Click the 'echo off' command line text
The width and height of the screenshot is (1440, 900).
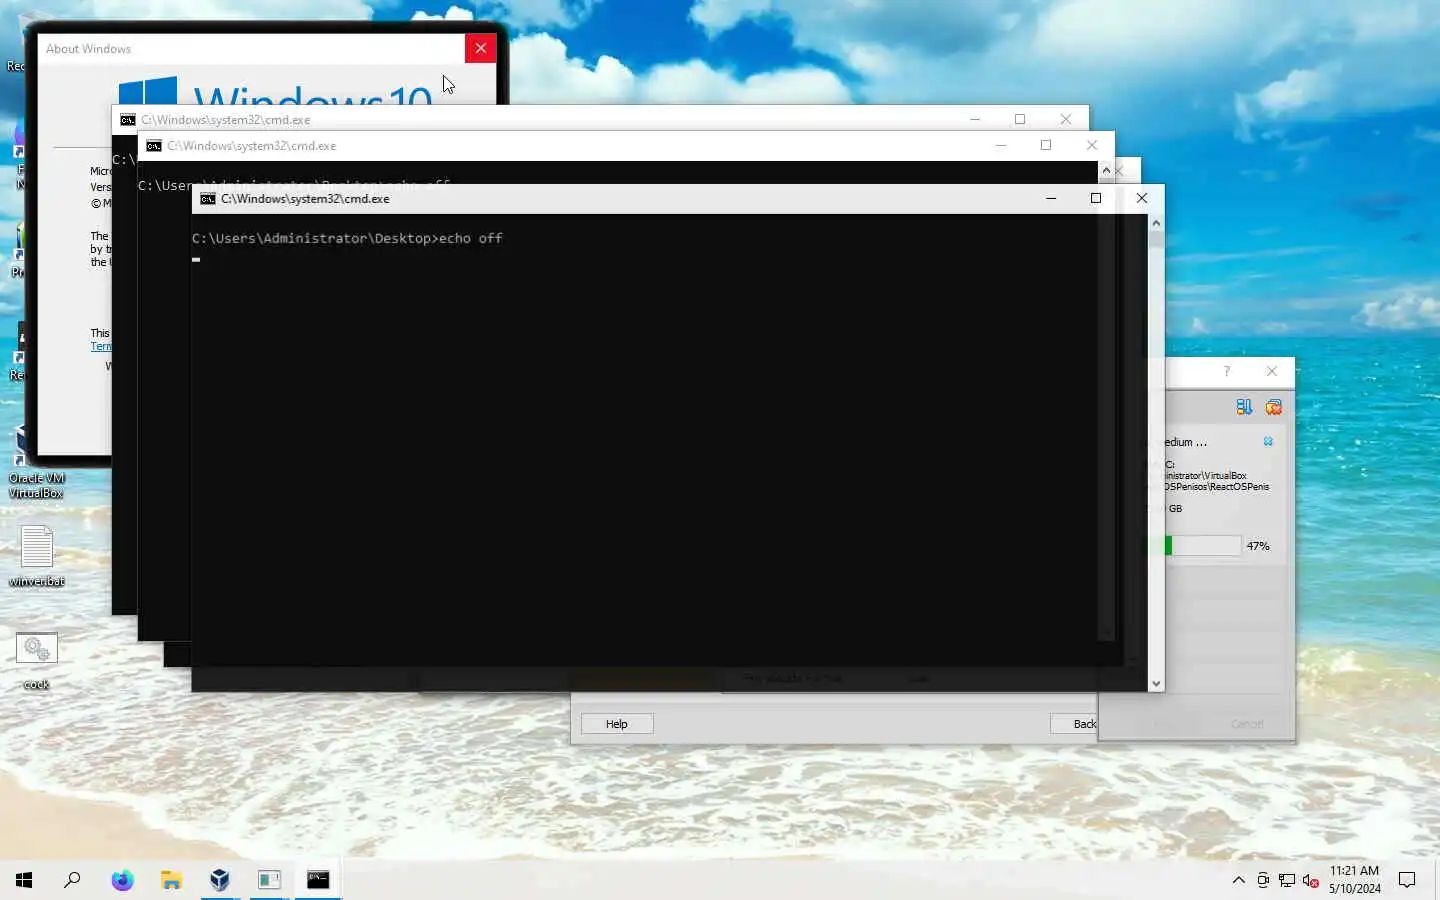(471, 238)
